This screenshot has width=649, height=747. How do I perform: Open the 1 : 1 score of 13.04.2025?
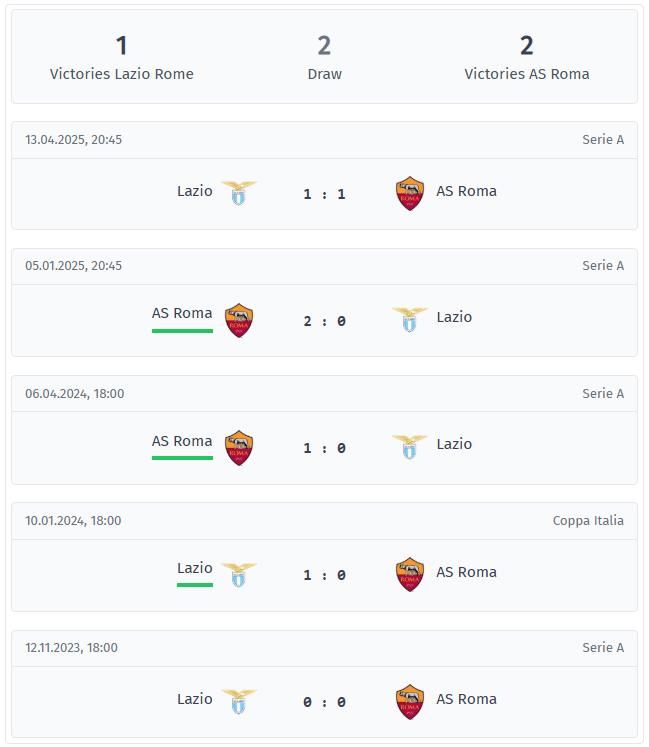click(324, 194)
